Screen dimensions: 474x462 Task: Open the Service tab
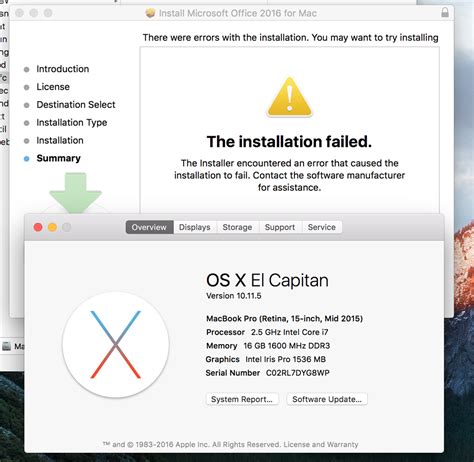click(322, 227)
